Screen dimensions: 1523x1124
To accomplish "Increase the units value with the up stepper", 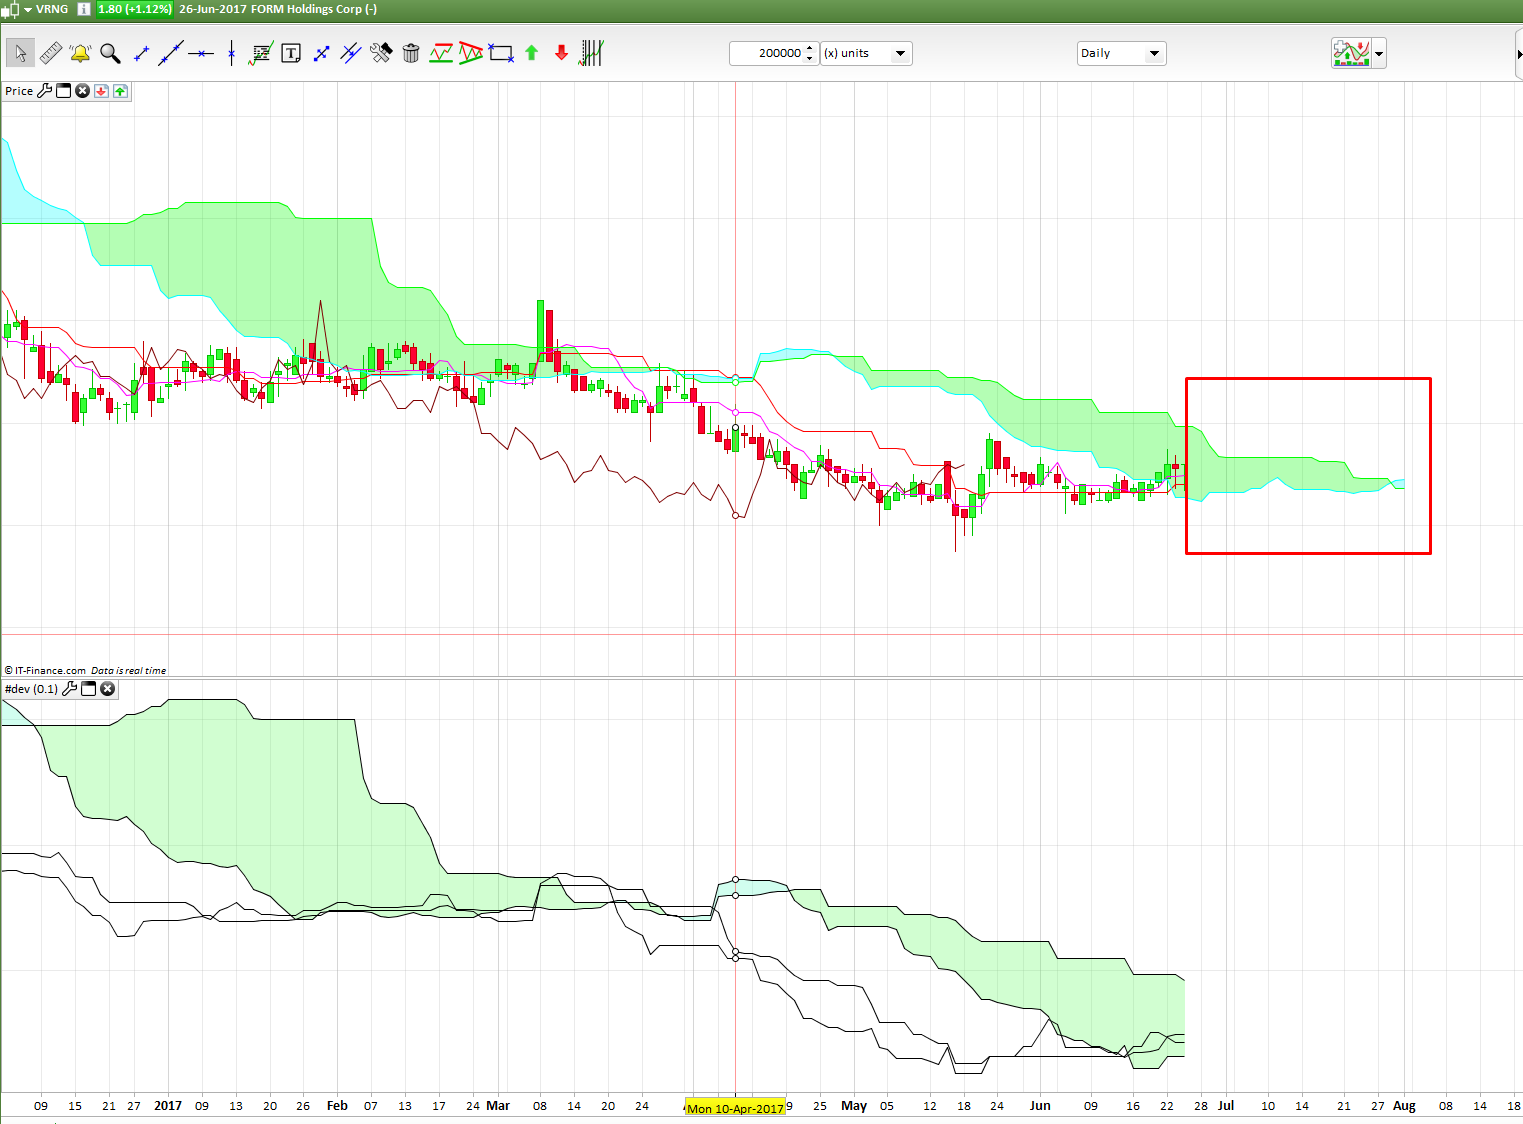I will [810, 48].
